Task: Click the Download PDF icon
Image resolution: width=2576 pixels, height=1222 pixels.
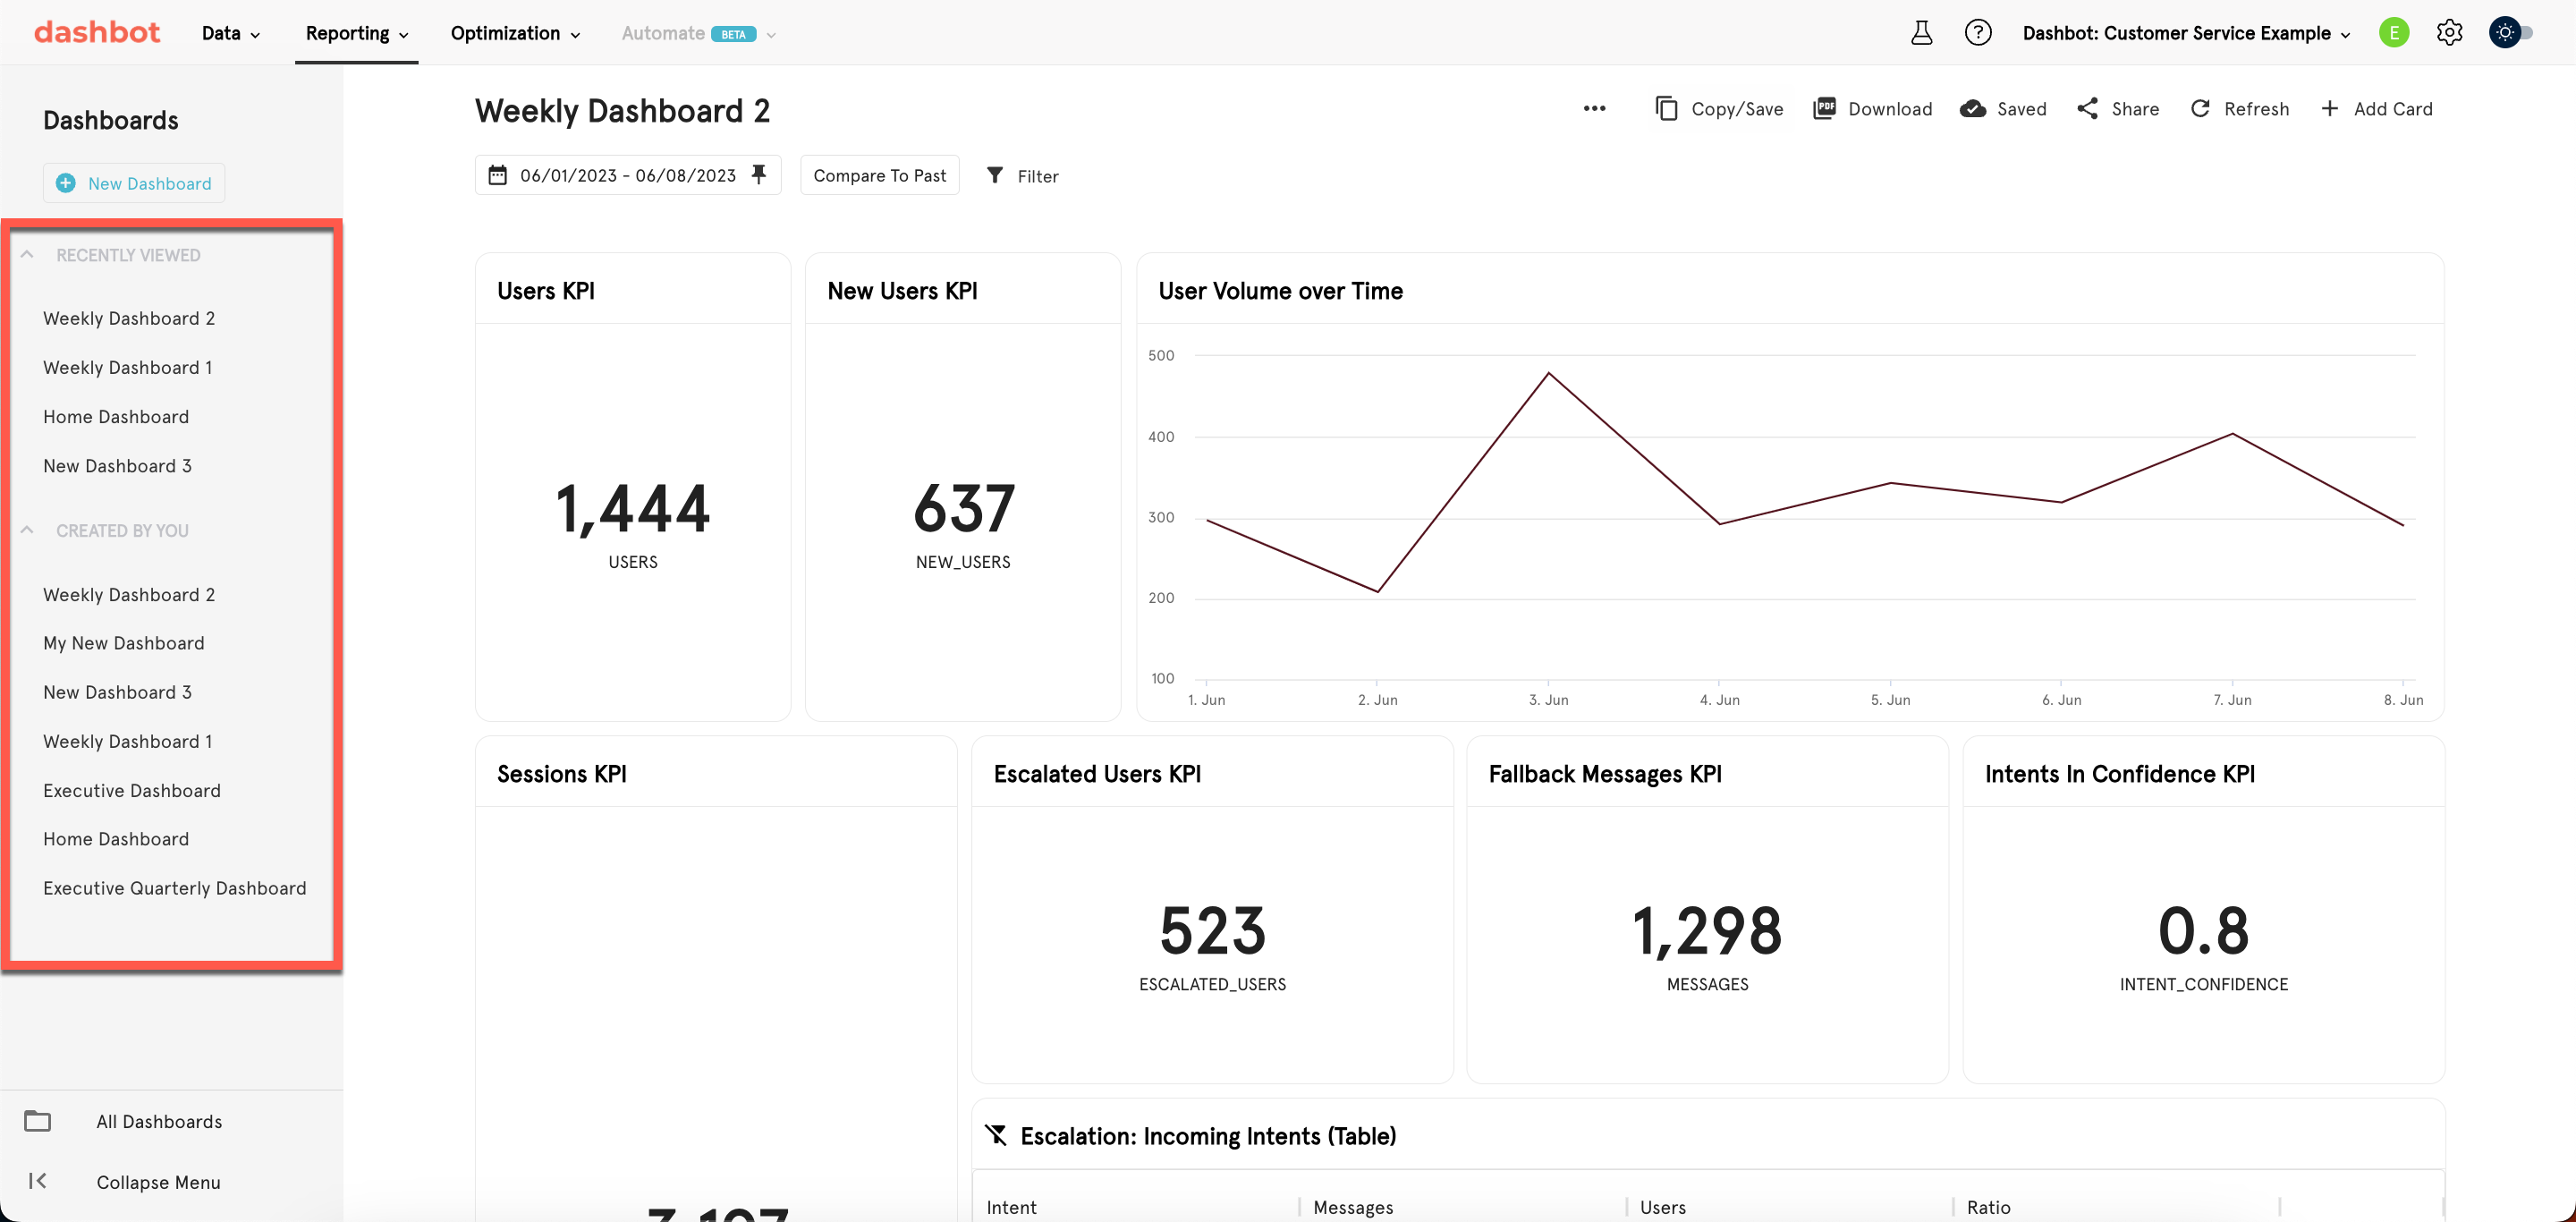Action: coord(1824,108)
